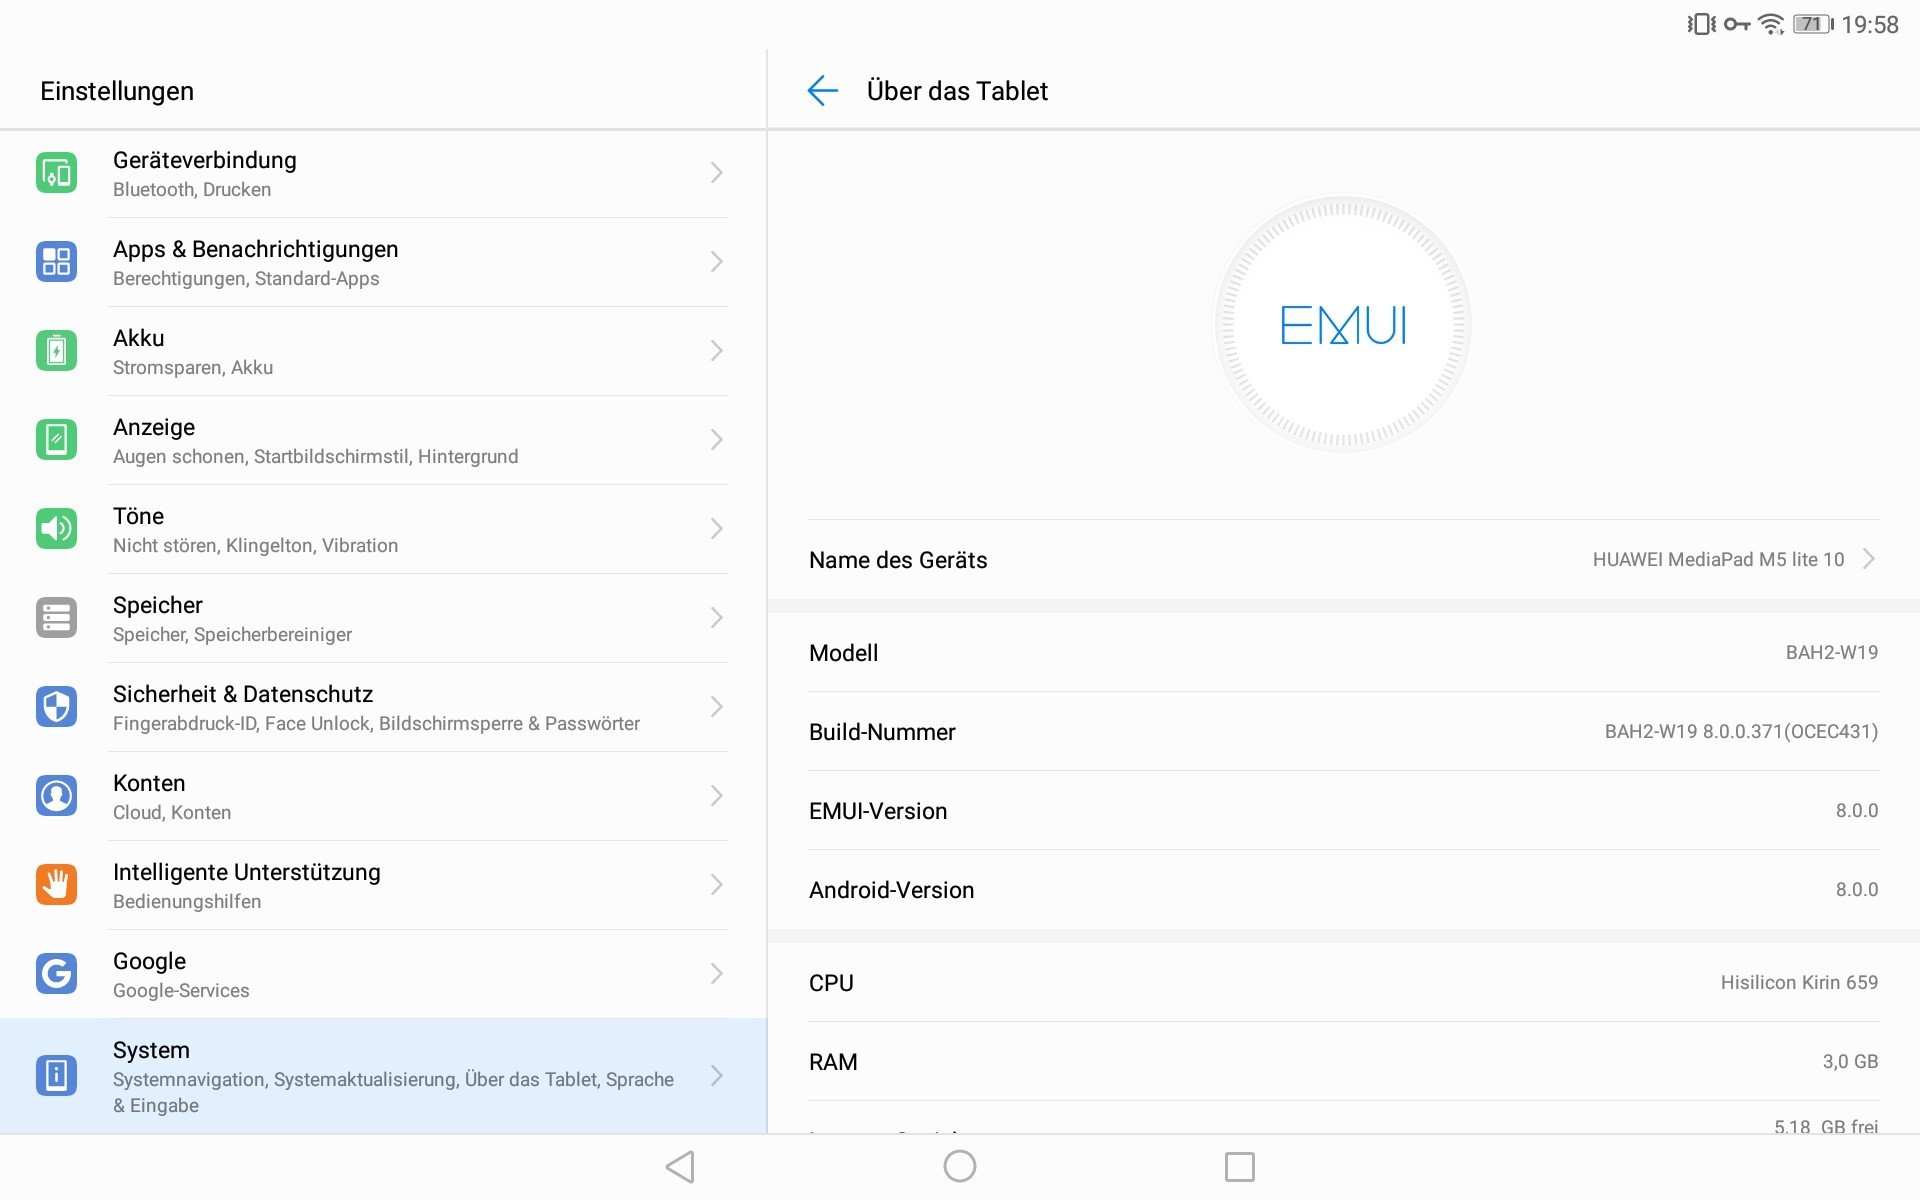Viewport: 1920px width, 1200px height.
Task: Open Speicher via its chevron arrow
Action: [x=716, y=618]
